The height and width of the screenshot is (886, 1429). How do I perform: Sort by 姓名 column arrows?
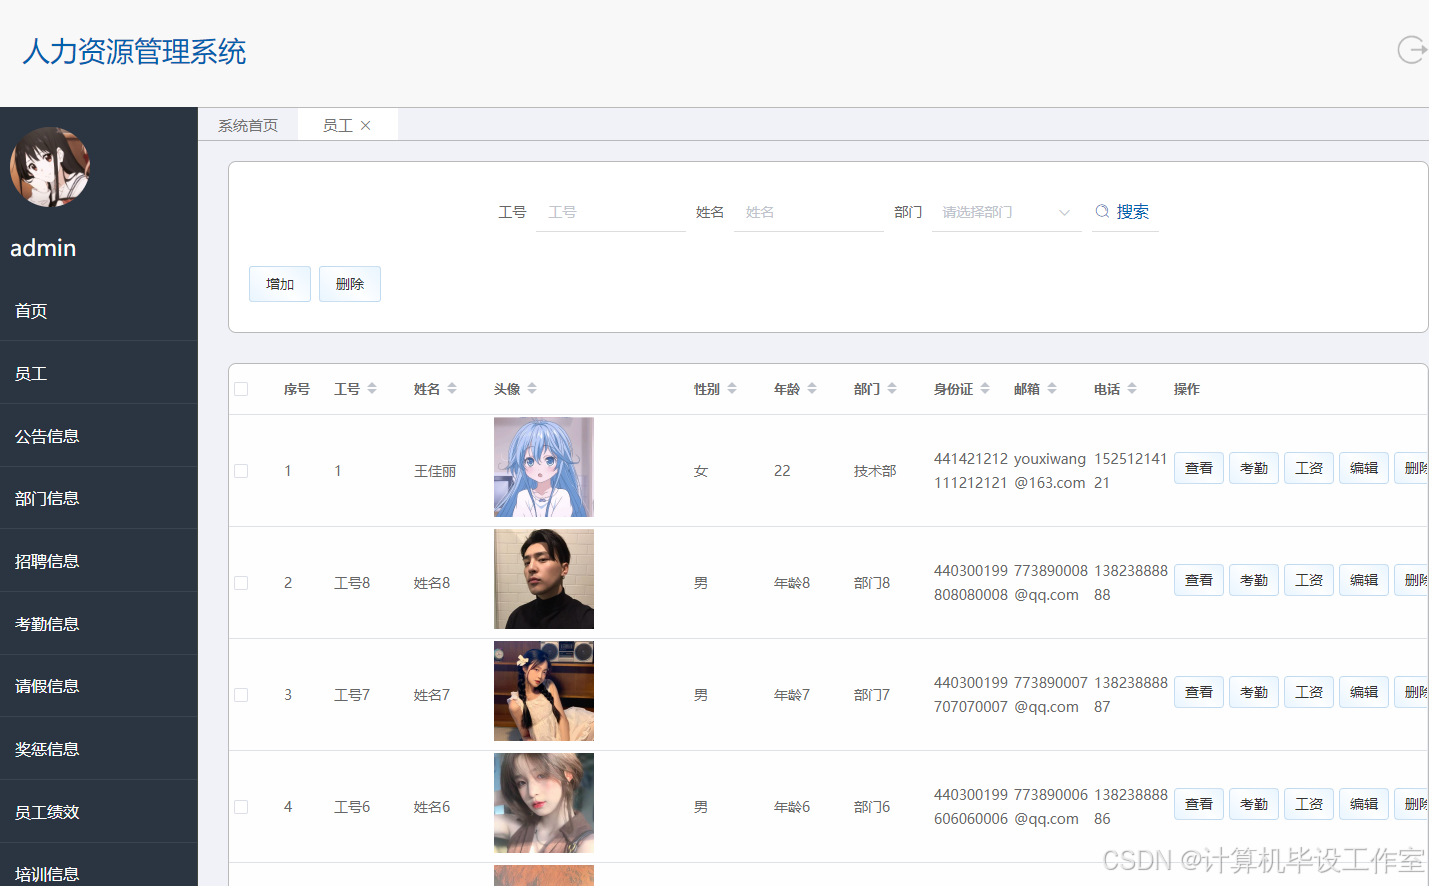452,389
